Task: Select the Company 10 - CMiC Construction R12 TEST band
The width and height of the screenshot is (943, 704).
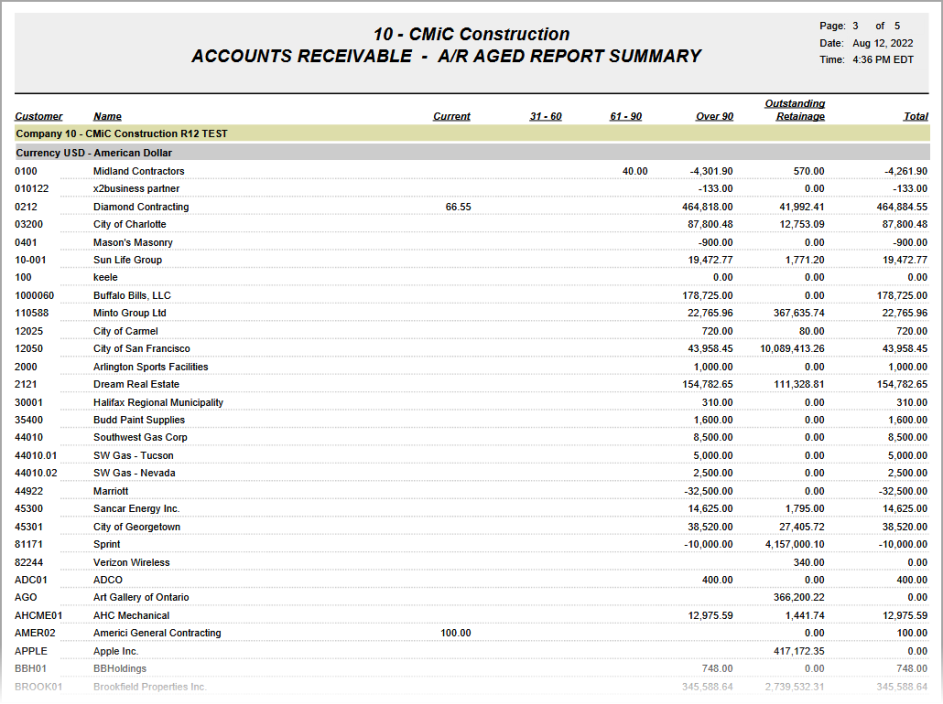Action: [472, 133]
